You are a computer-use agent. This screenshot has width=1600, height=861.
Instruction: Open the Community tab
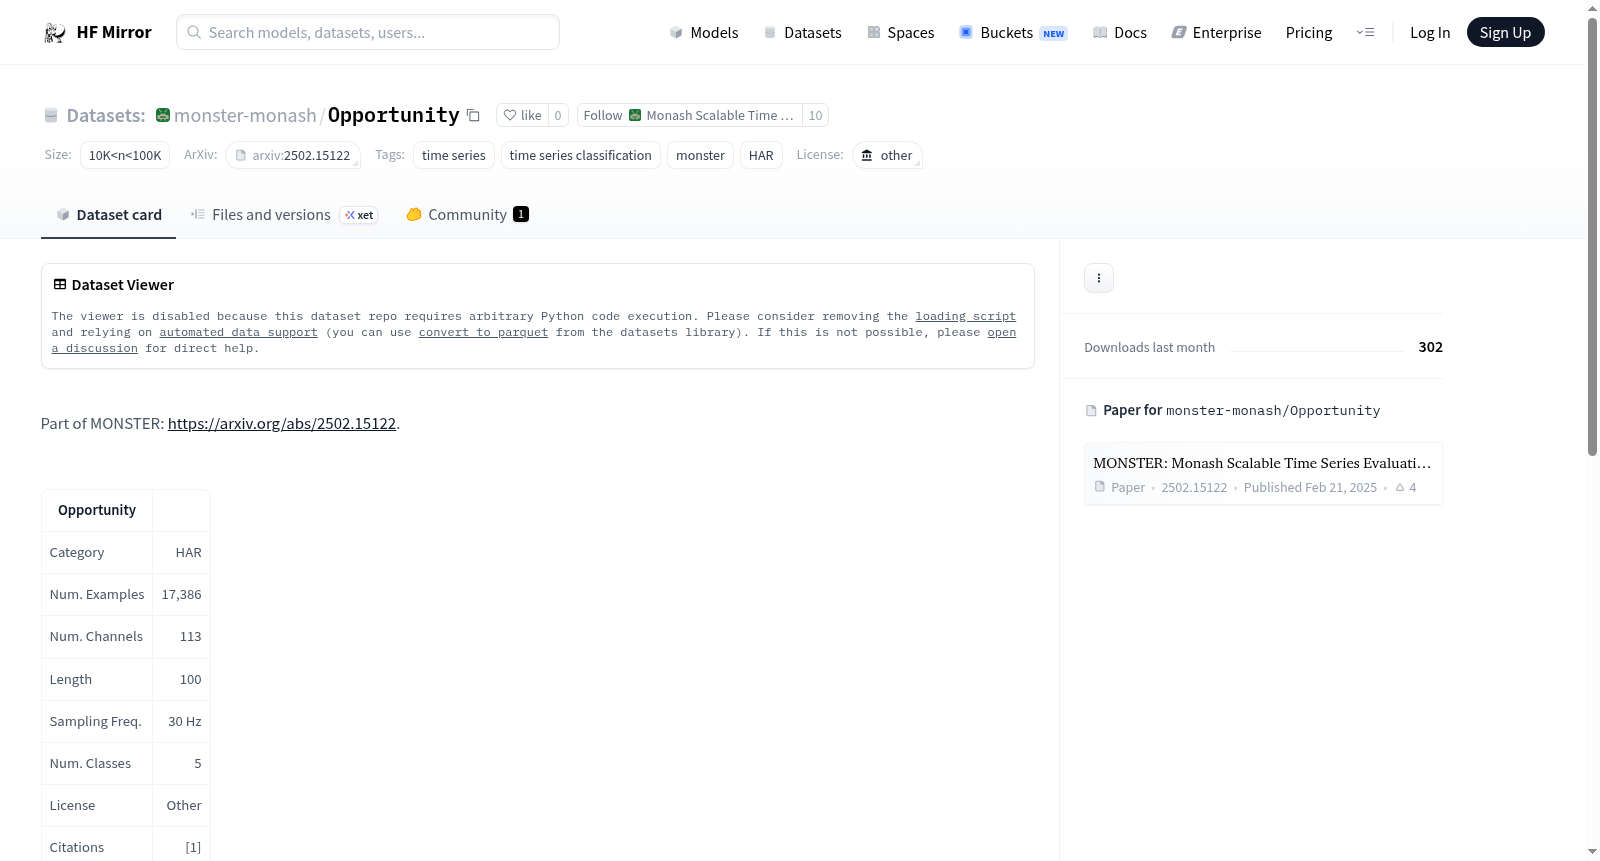pyautogui.click(x=467, y=215)
